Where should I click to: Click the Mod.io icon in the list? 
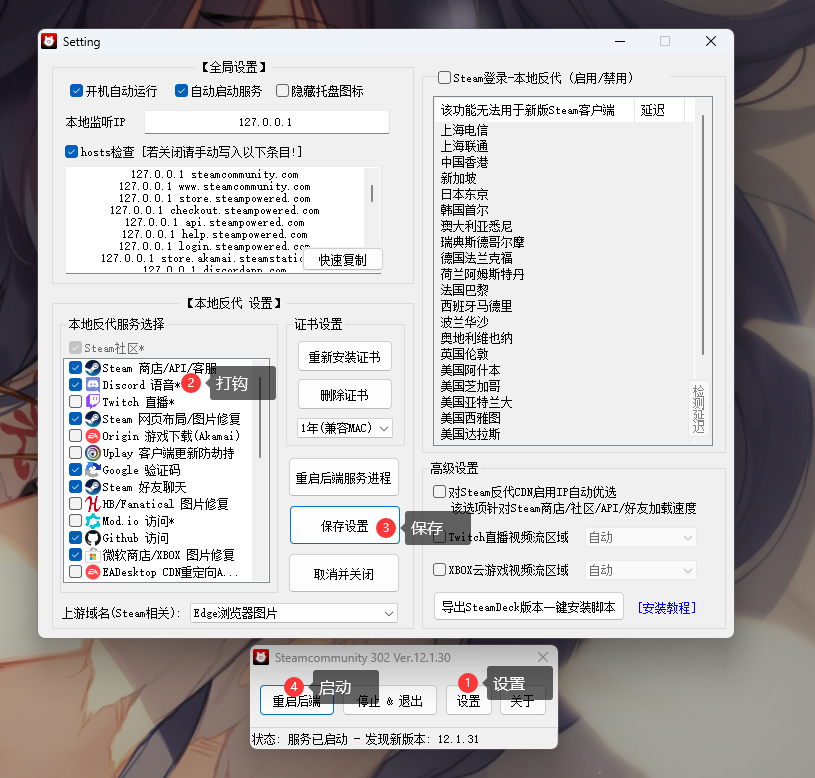[x=90, y=520]
